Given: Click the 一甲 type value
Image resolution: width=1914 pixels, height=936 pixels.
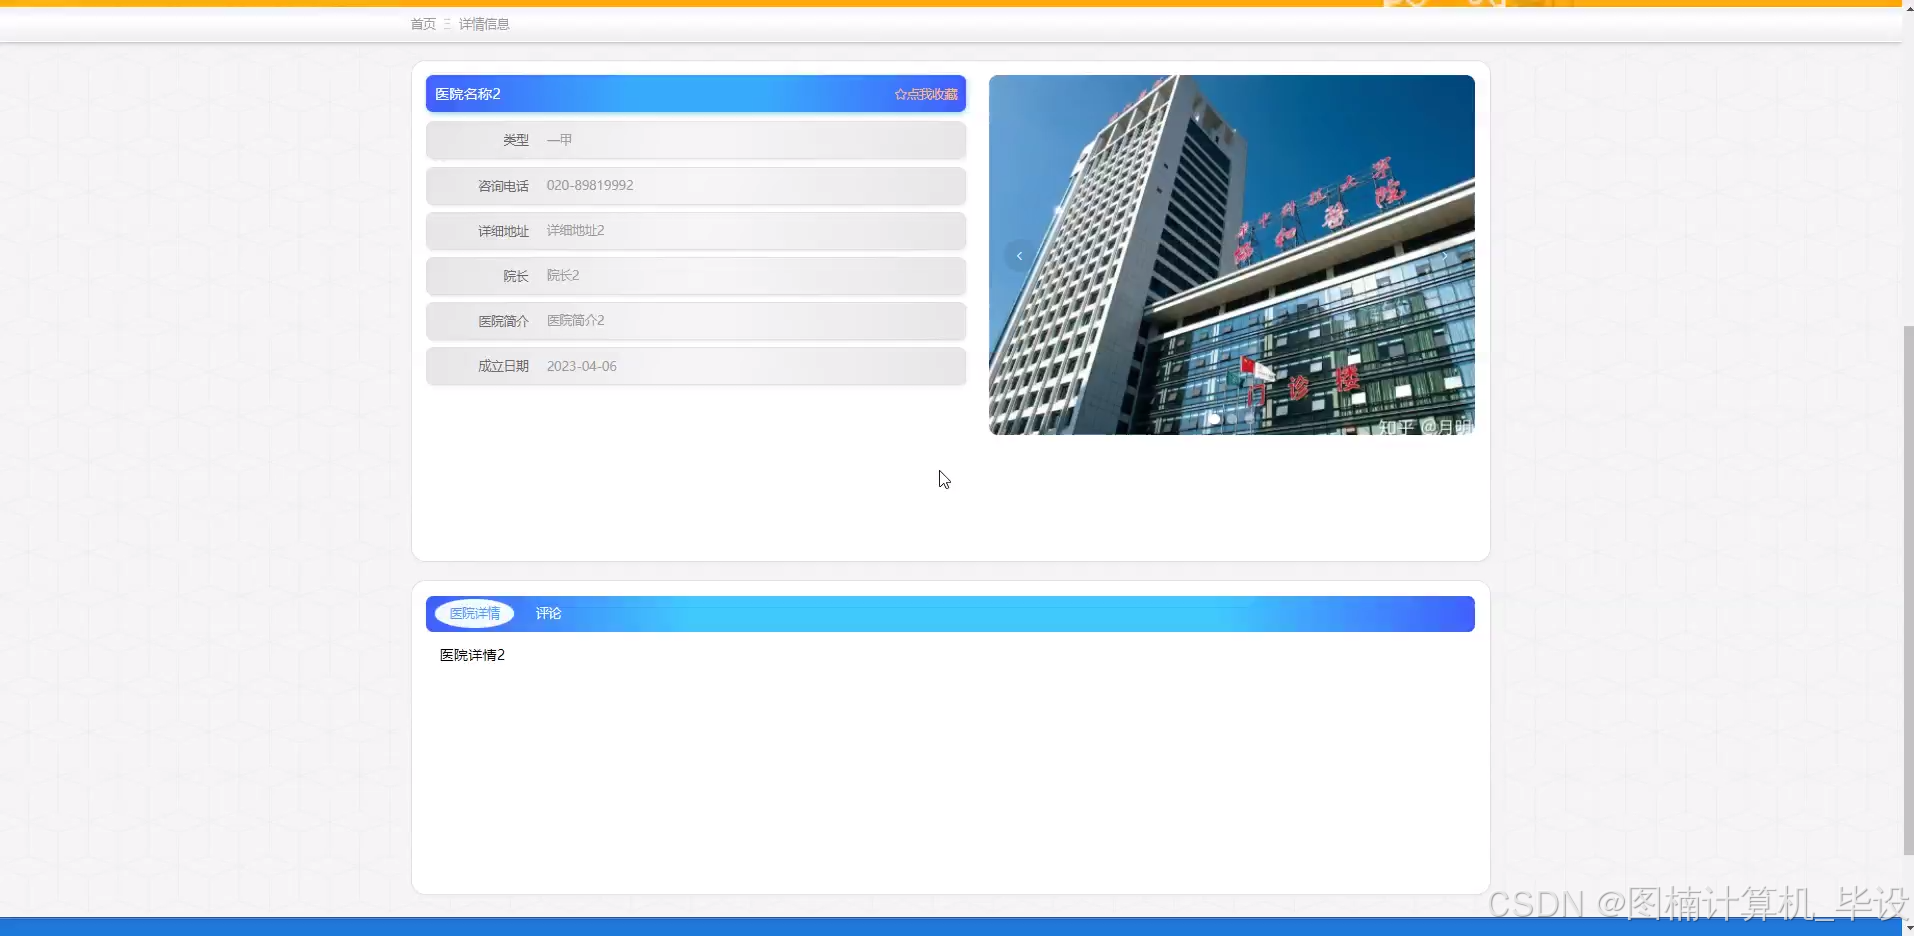Looking at the screenshot, I should (x=559, y=140).
